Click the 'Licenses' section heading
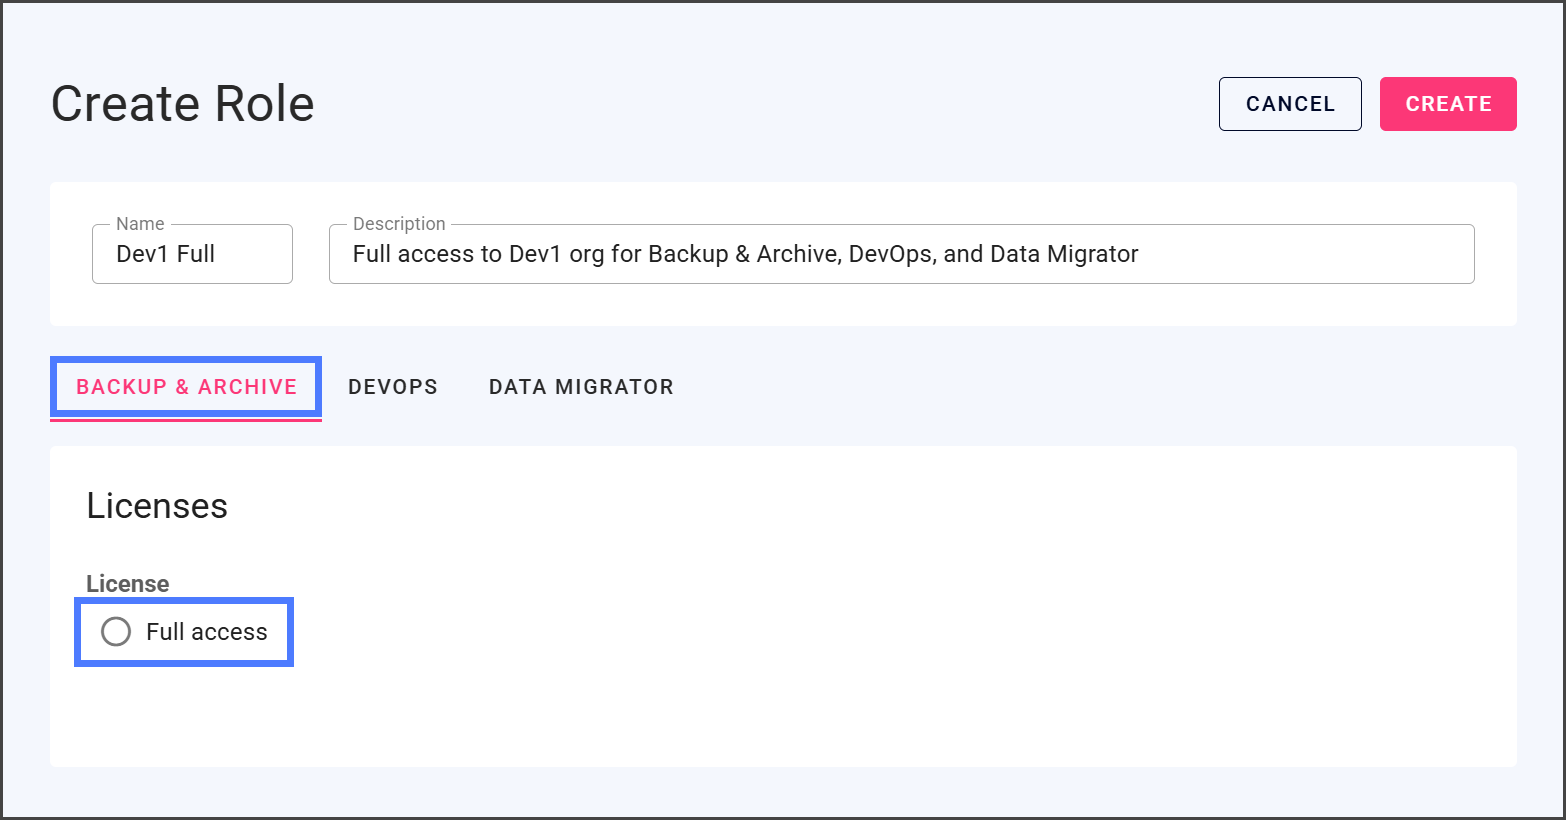 (x=157, y=506)
